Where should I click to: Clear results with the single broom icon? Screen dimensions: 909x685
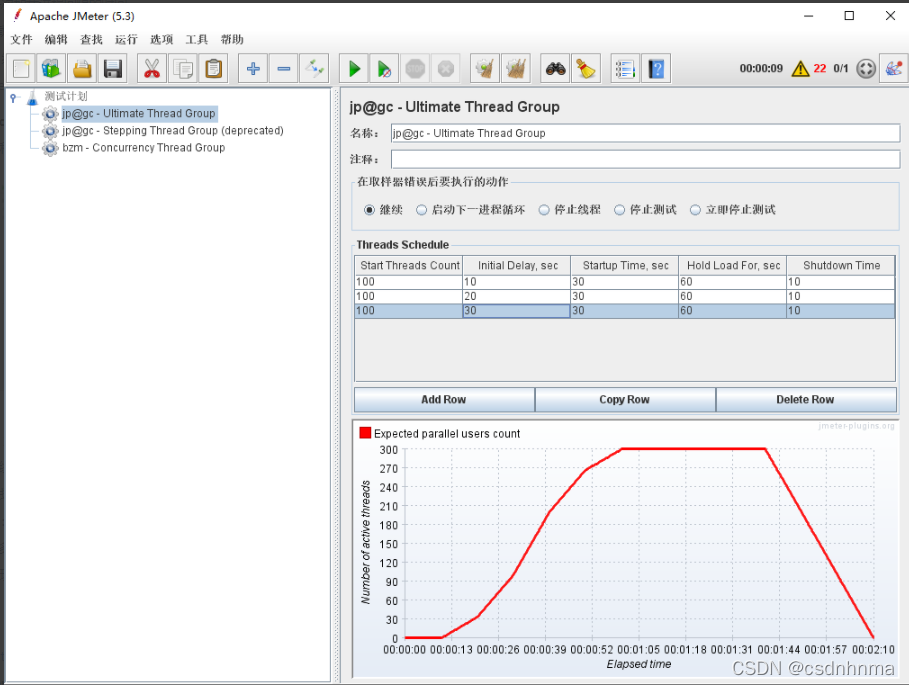(x=485, y=69)
